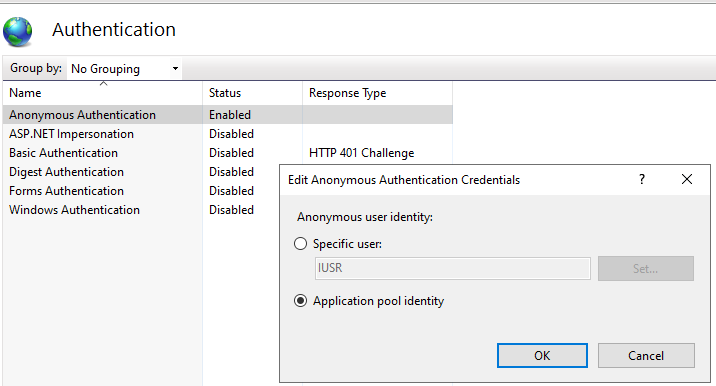The image size is (716, 386).
Task: Confirm the dialog with OK
Action: coord(542,355)
